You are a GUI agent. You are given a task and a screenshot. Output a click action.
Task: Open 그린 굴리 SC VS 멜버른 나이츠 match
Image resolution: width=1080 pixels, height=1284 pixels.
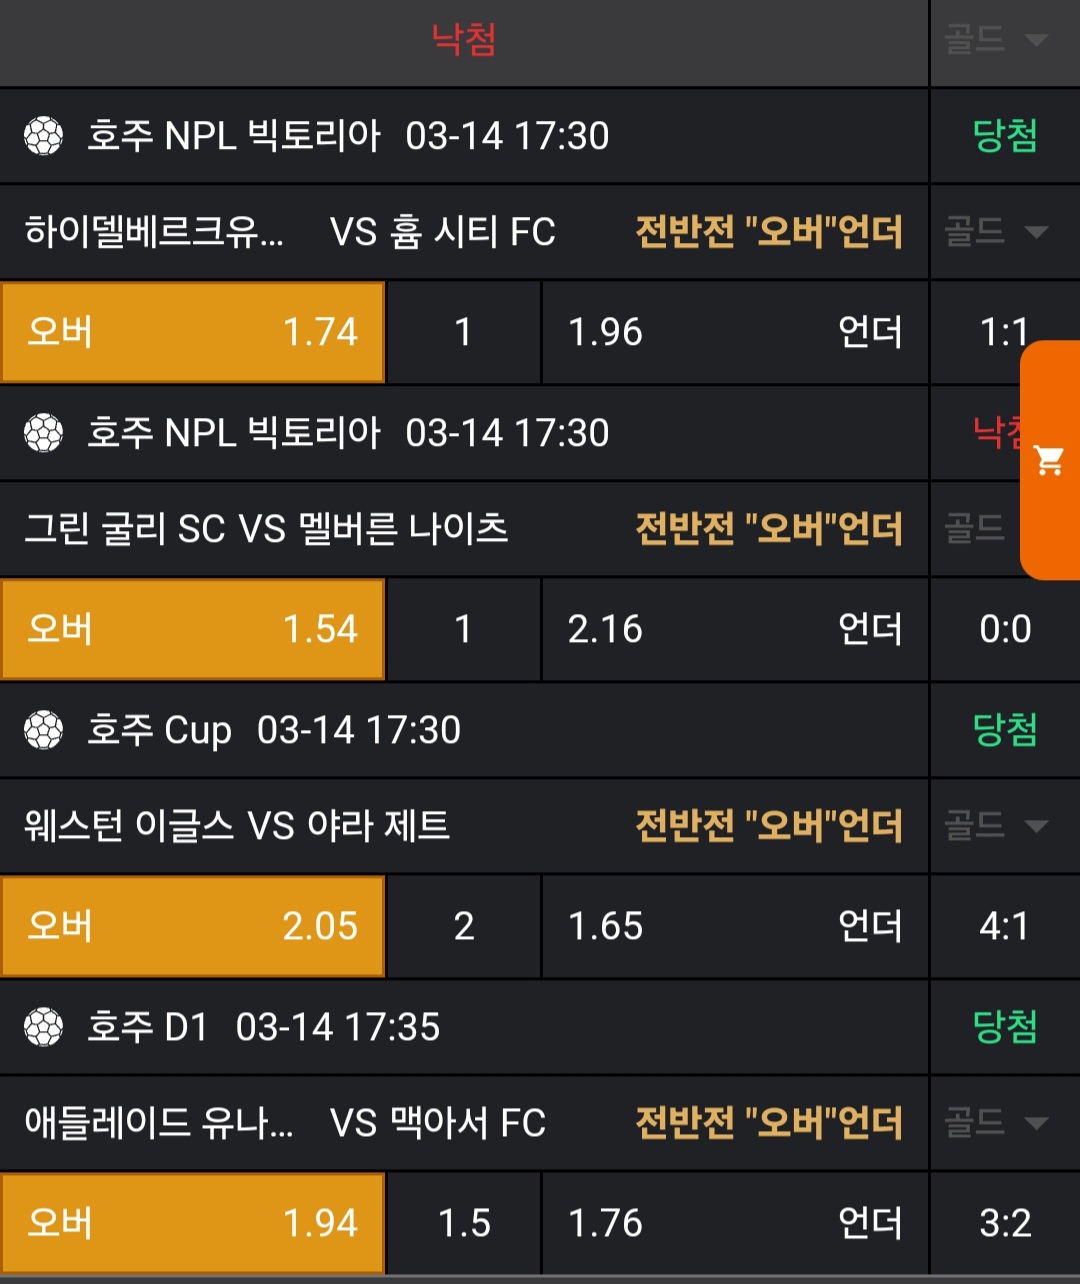[x=267, y=529]
